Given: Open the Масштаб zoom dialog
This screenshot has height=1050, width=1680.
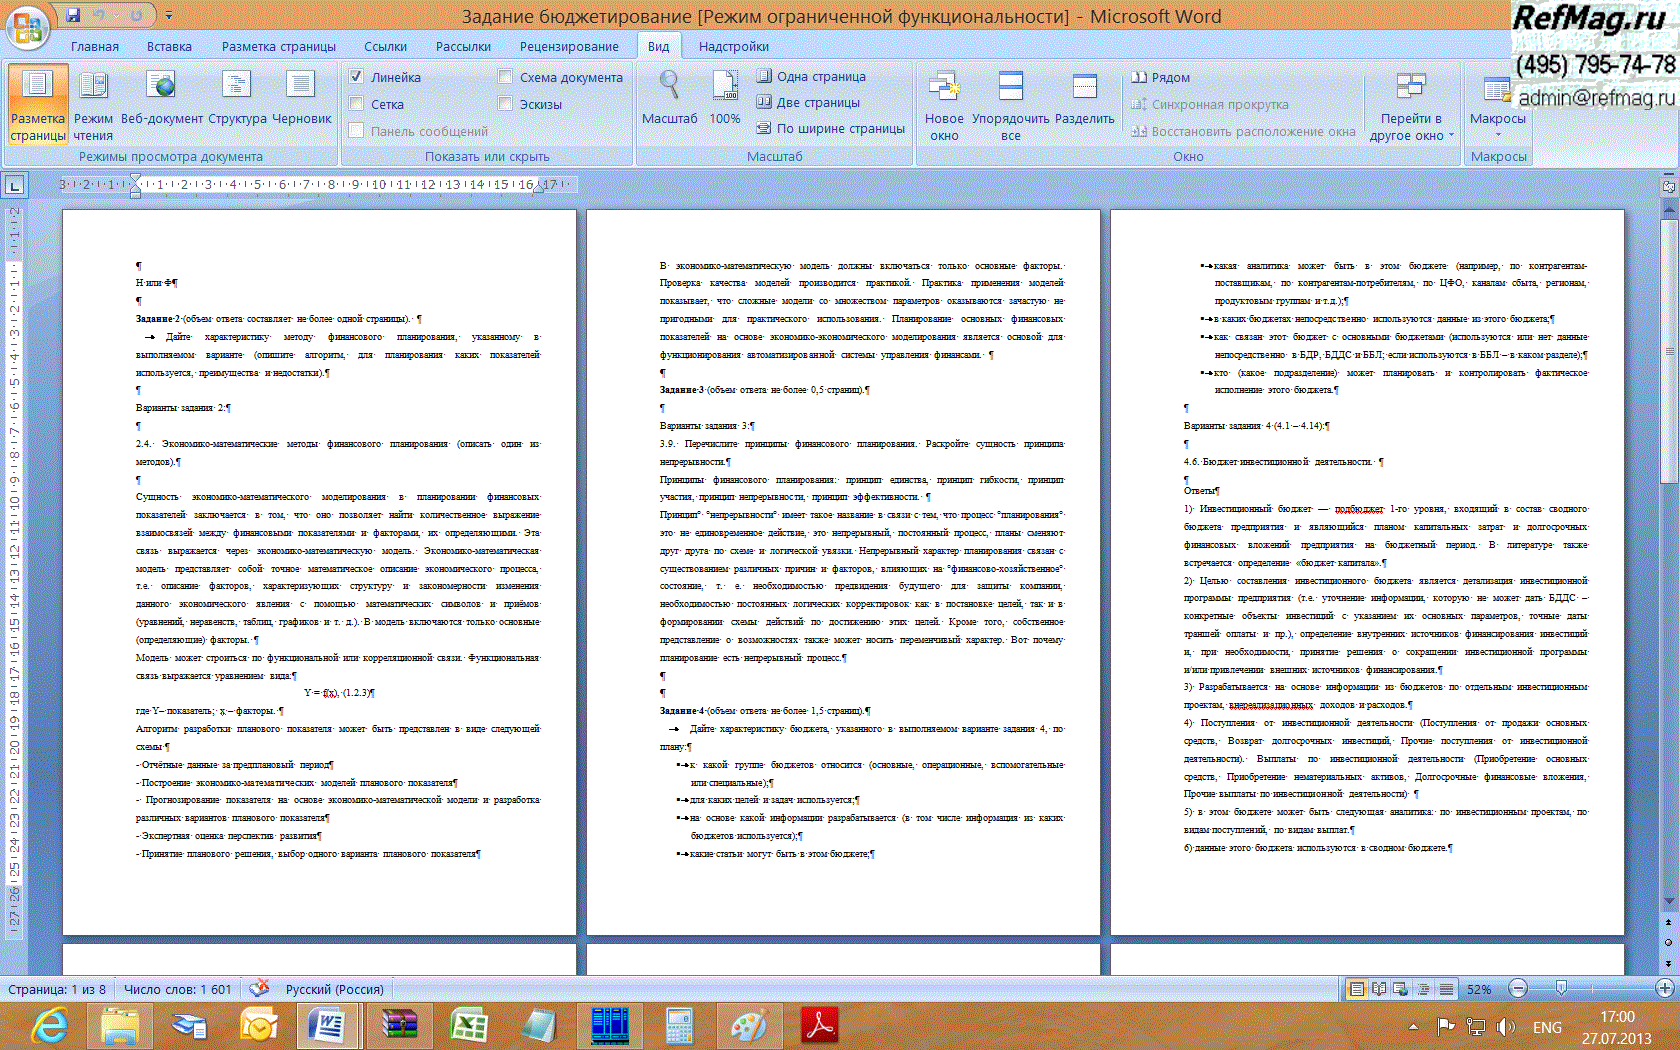Looking at the screenshot, I should (669, 100).
